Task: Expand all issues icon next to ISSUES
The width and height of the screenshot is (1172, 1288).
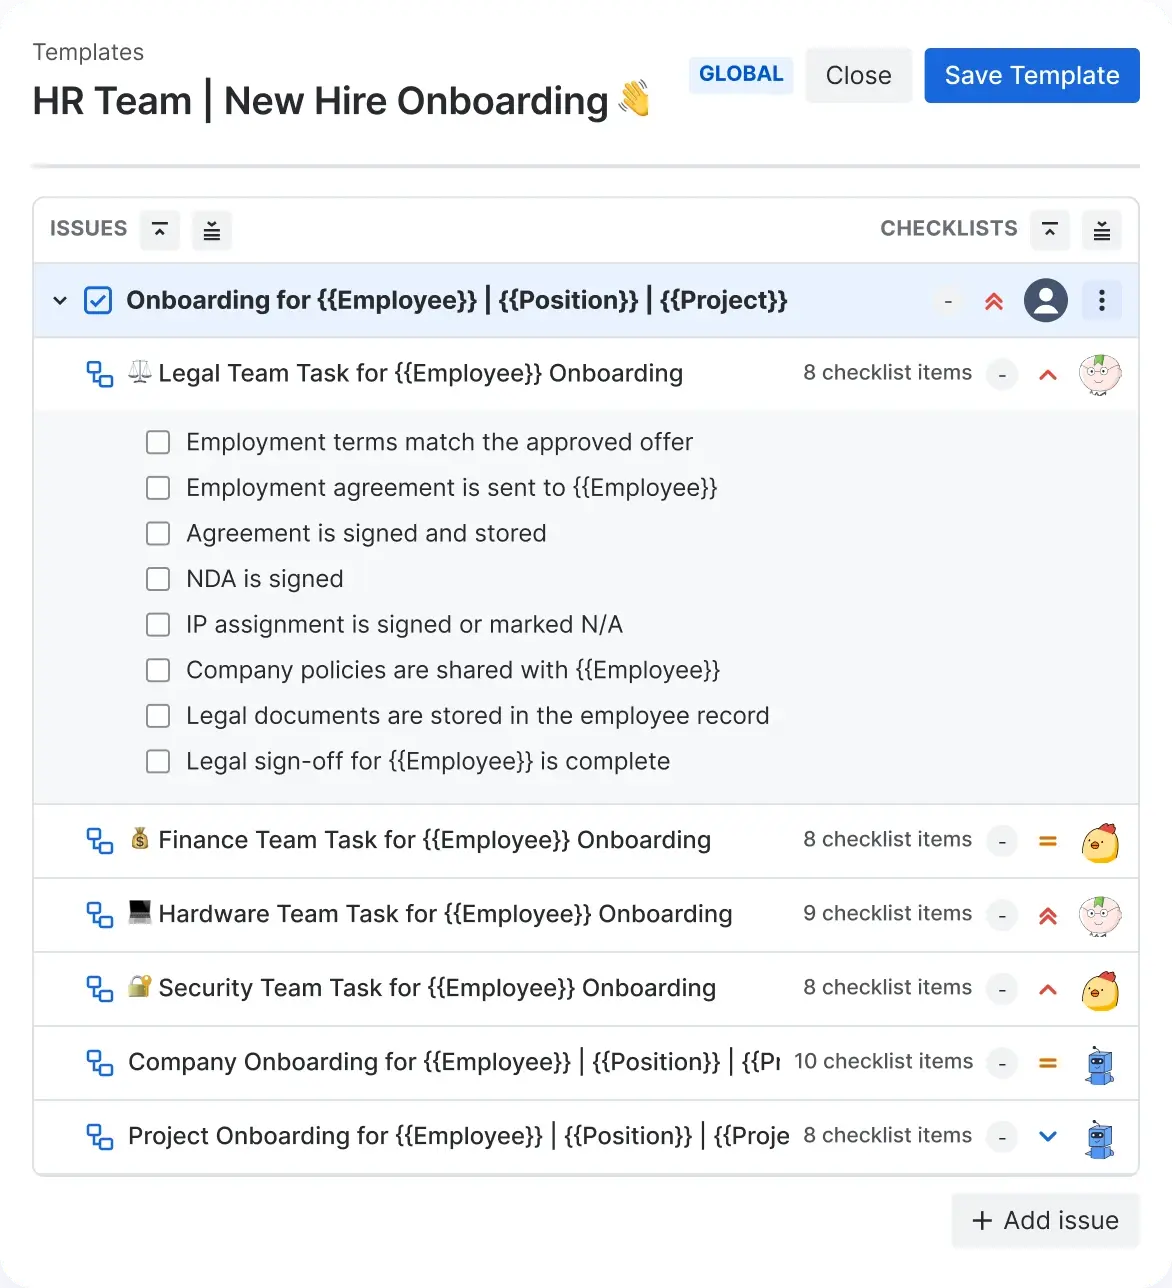Action: coord(212,230)
